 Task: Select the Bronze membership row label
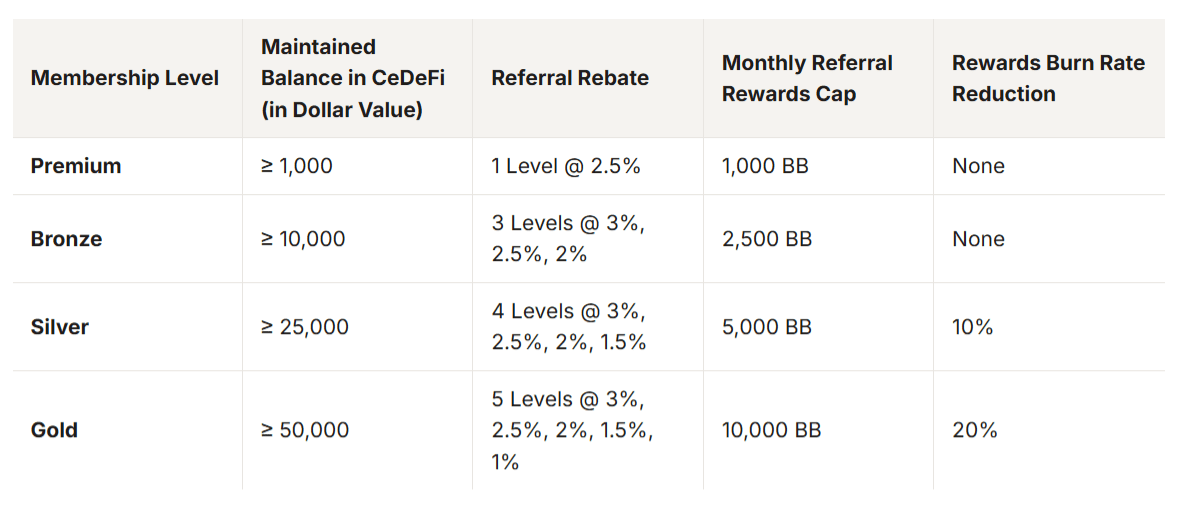67,239
